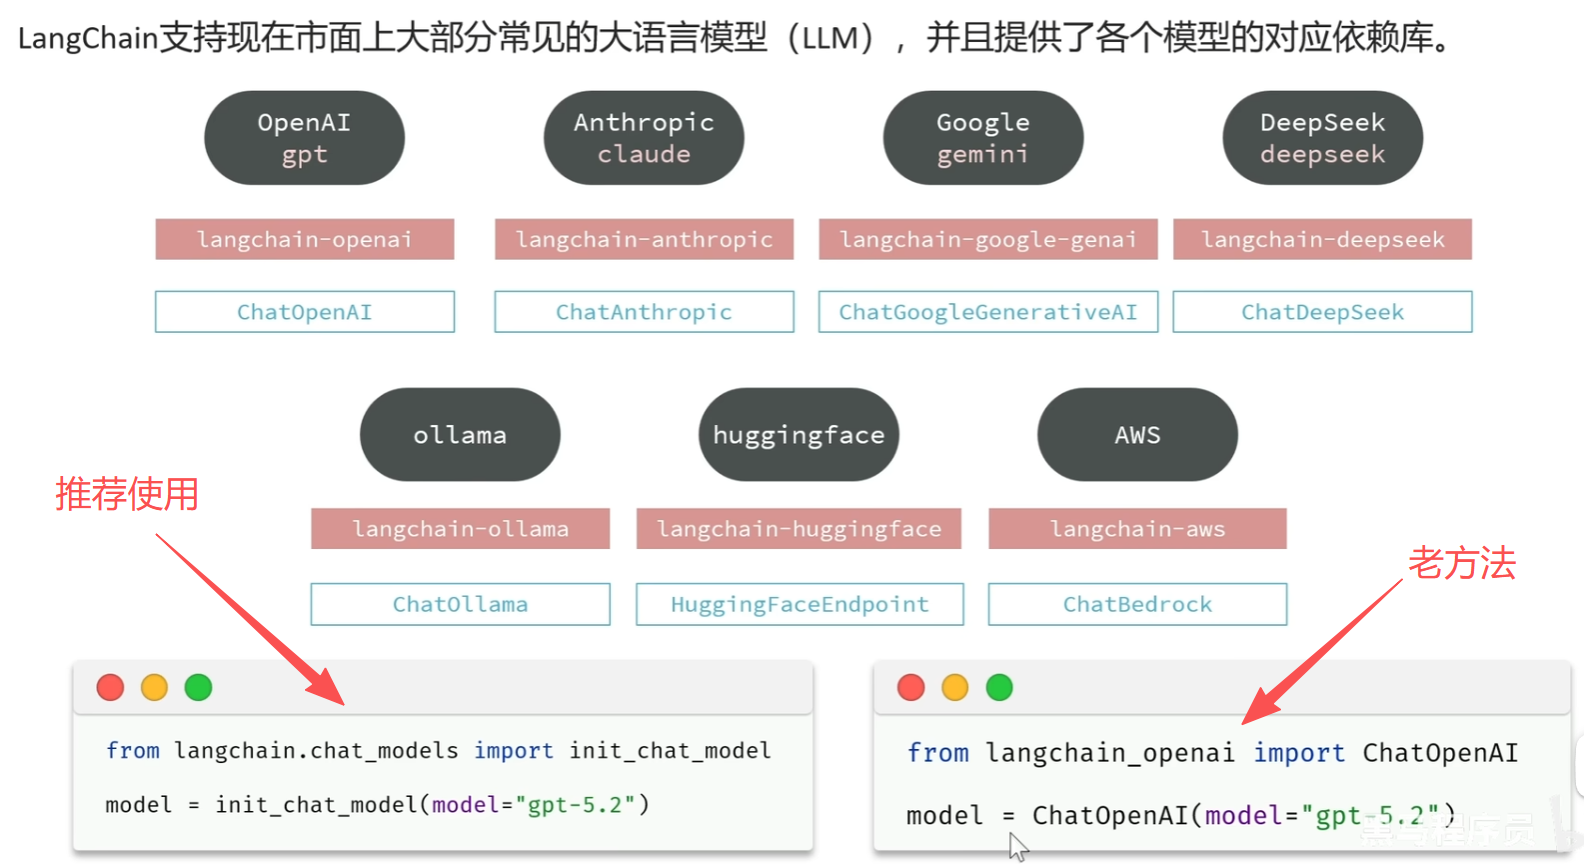
Task: Select the langchain-google-genai package label
Action: point(988,239)
